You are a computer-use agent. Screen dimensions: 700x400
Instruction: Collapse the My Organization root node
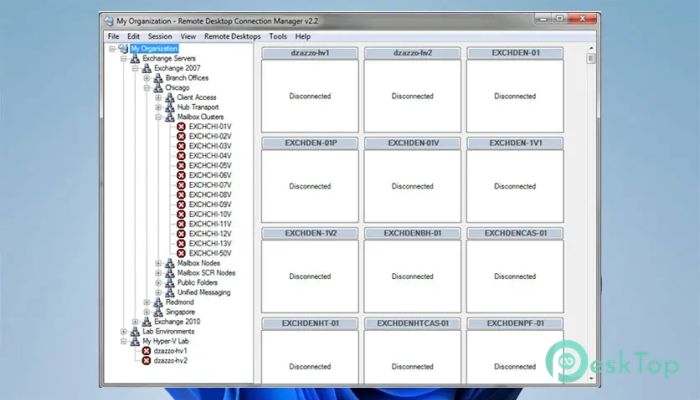click(112, 49)
